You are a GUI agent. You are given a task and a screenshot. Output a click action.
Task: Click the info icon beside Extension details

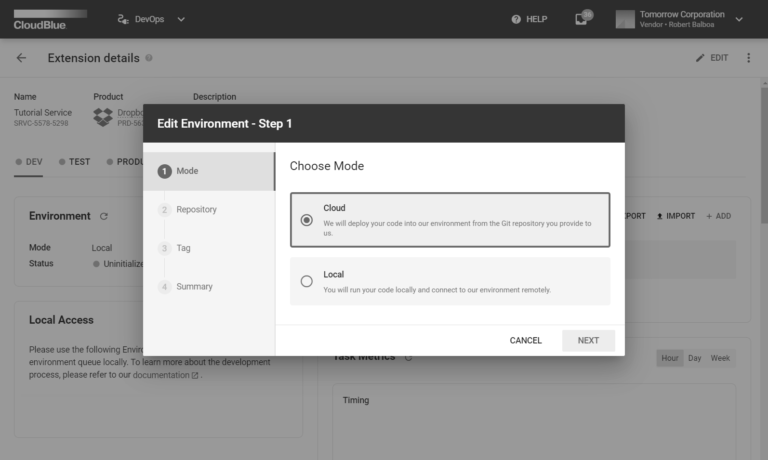pyautogui.click(x=149, y=58)
